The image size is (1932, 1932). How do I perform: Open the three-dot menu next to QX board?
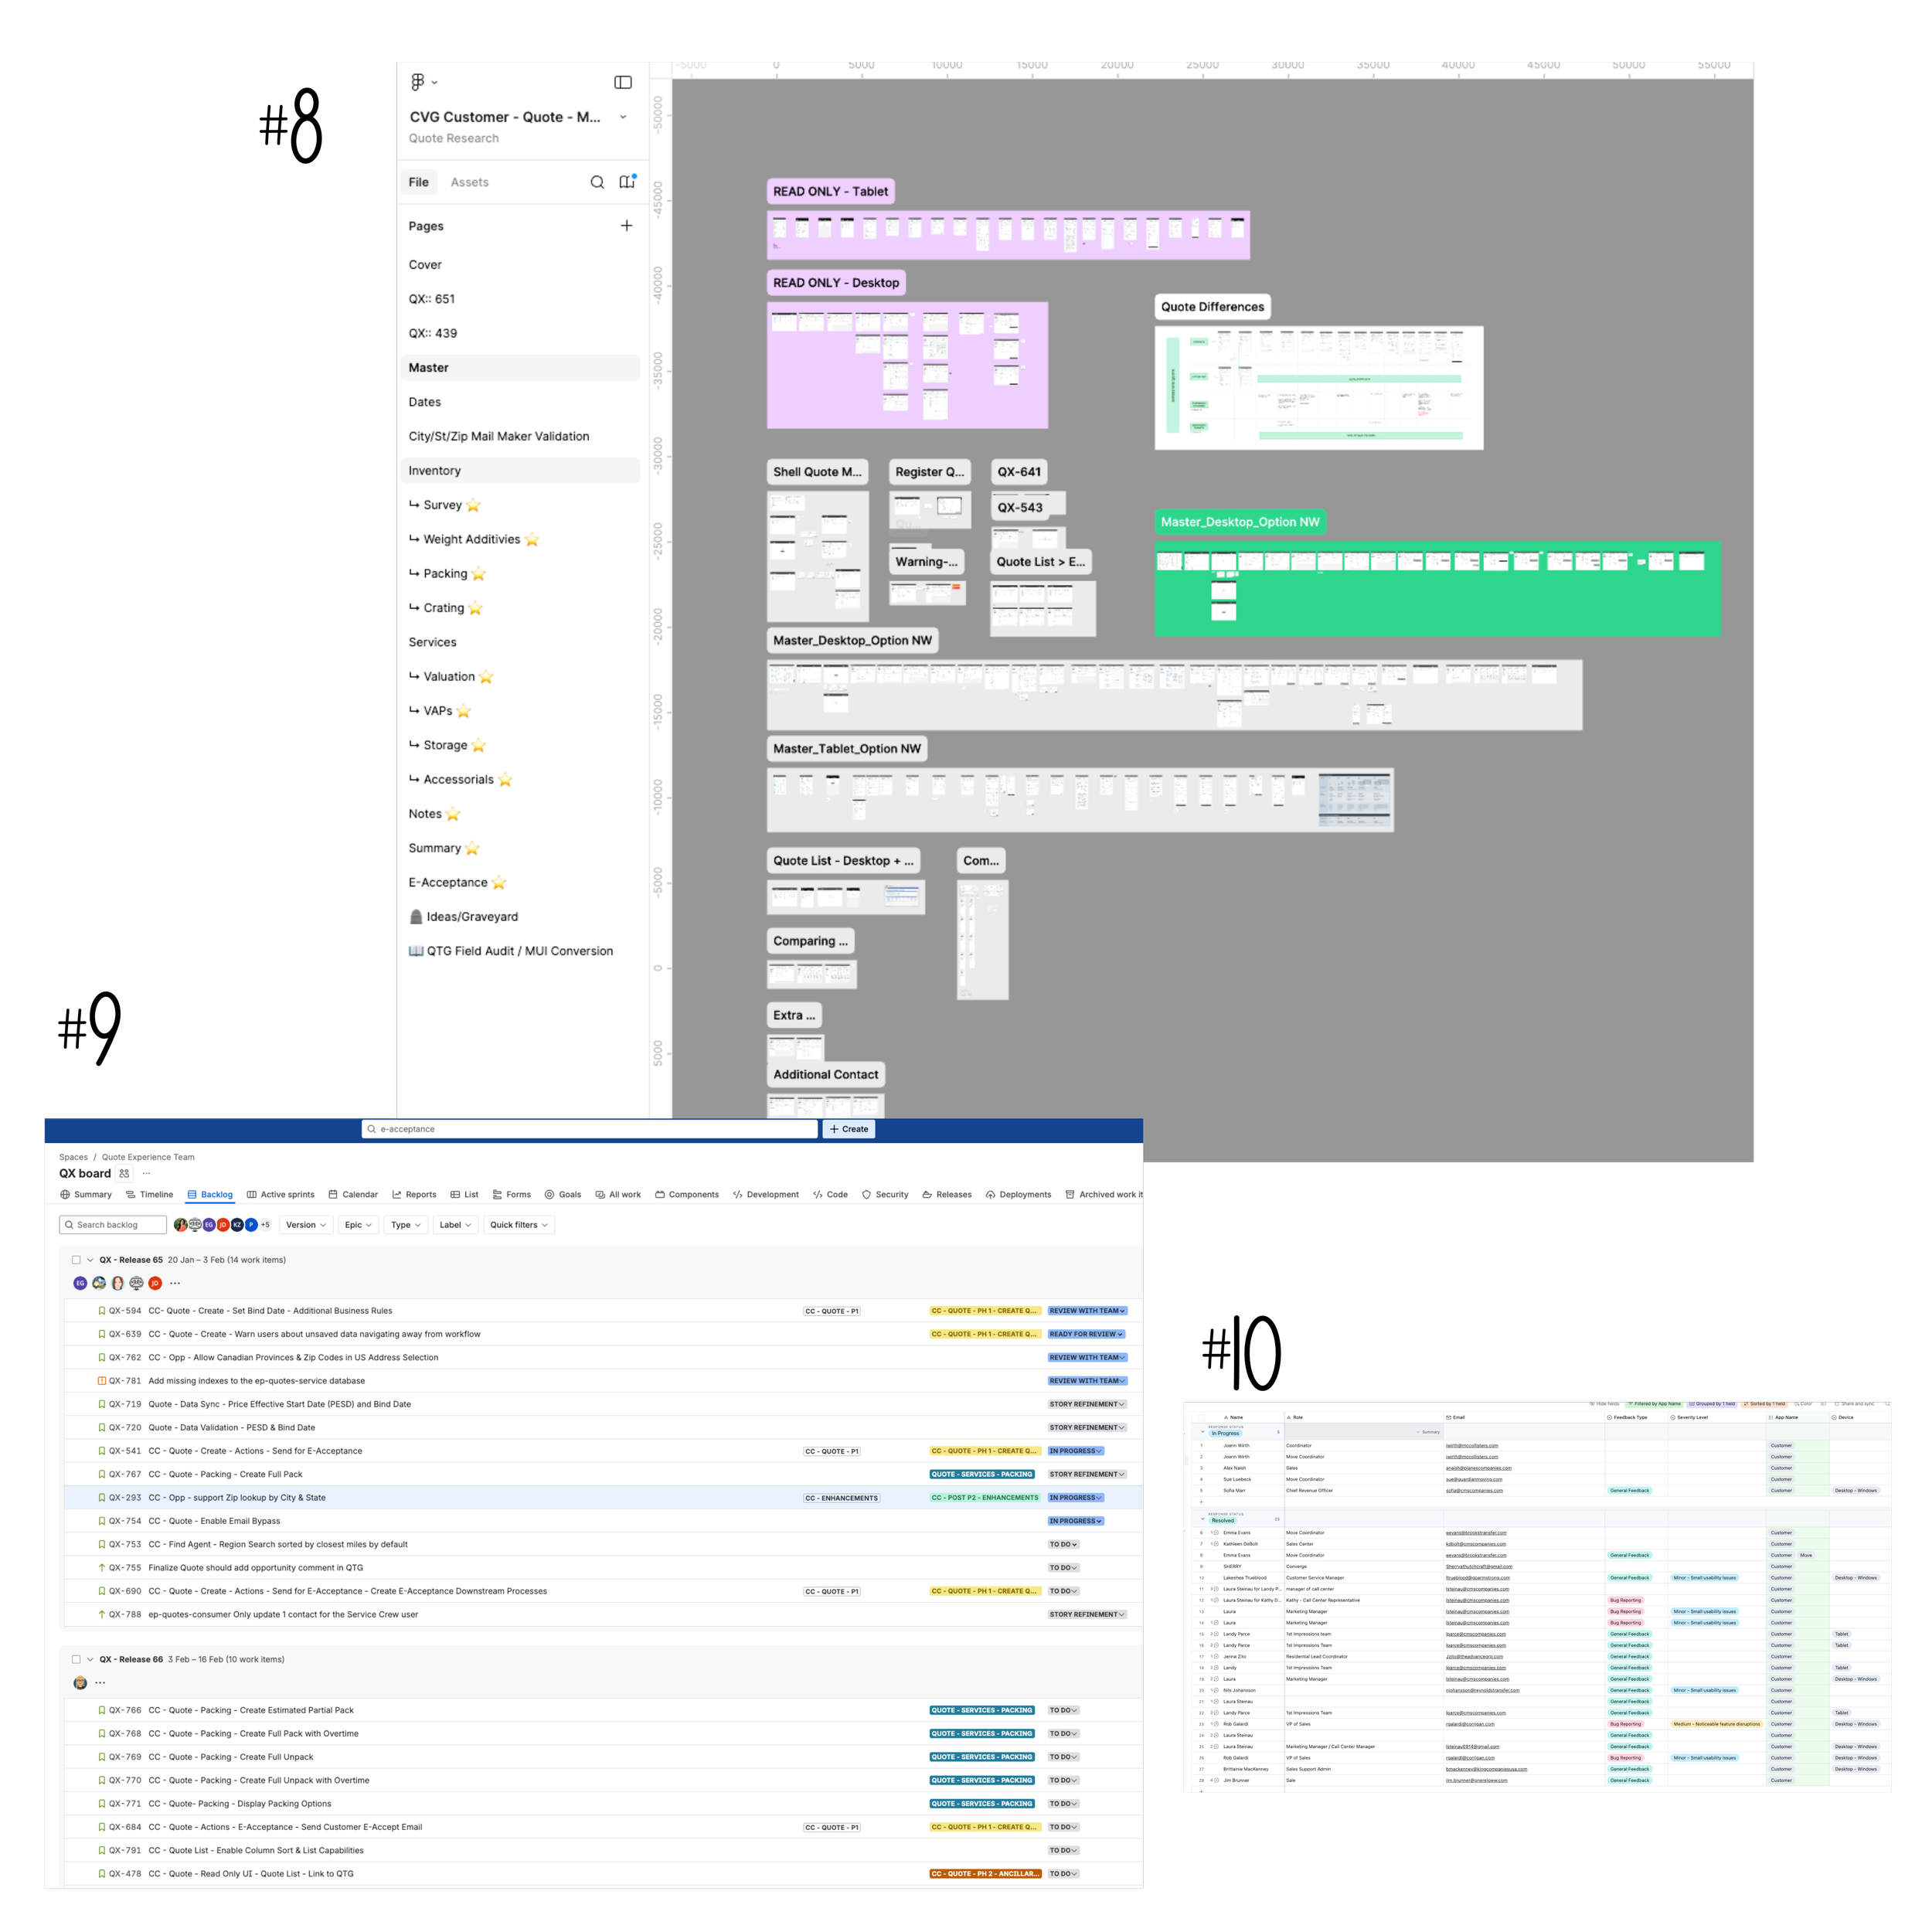pyautogui.click(x=147, y=1173)
